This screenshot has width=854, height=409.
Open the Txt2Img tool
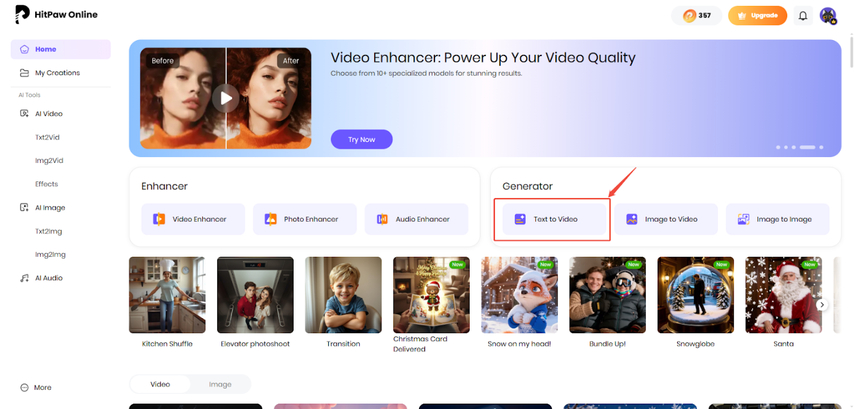click(48, 231)
